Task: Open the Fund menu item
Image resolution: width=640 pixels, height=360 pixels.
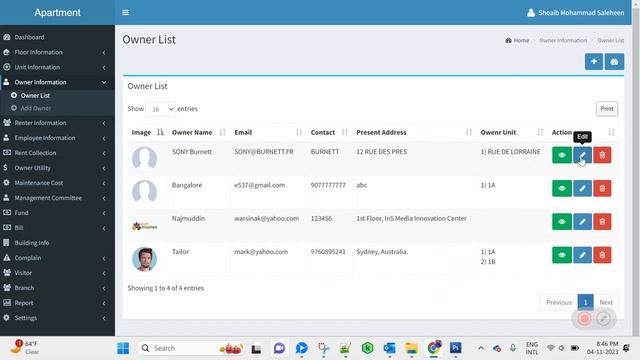Action: click(x=57, y=213)
